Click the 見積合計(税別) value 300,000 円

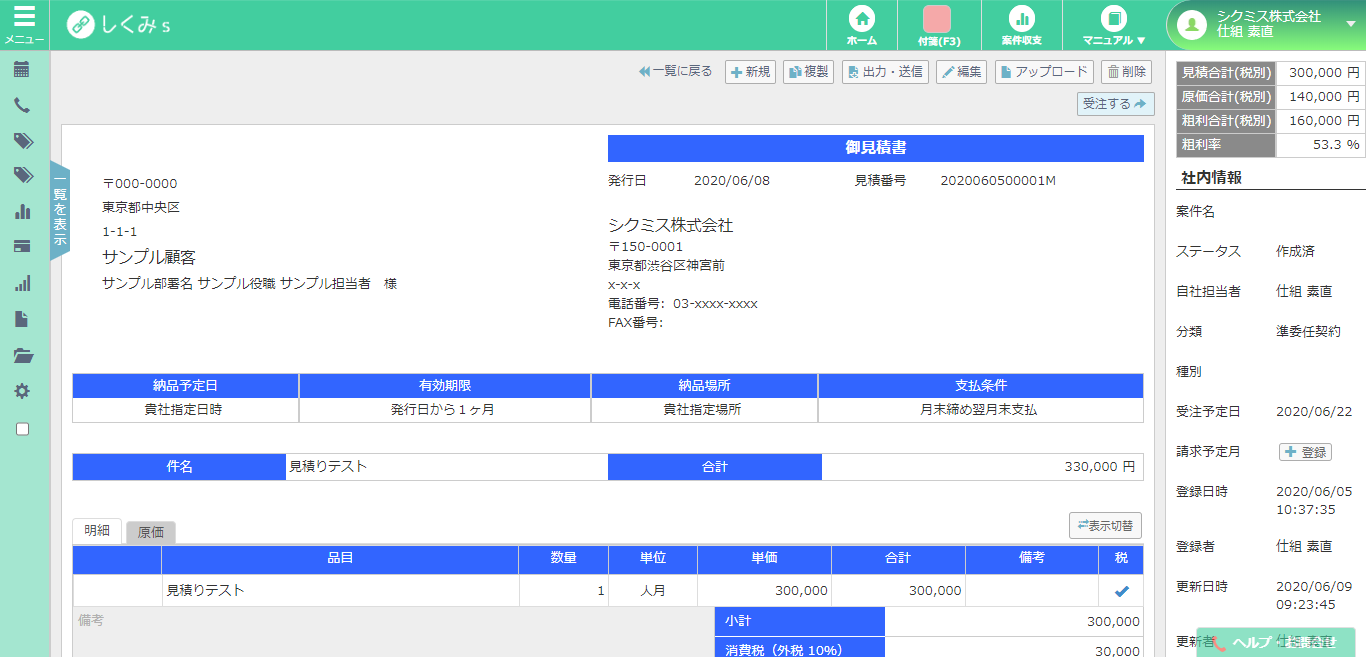(1321, 73)
